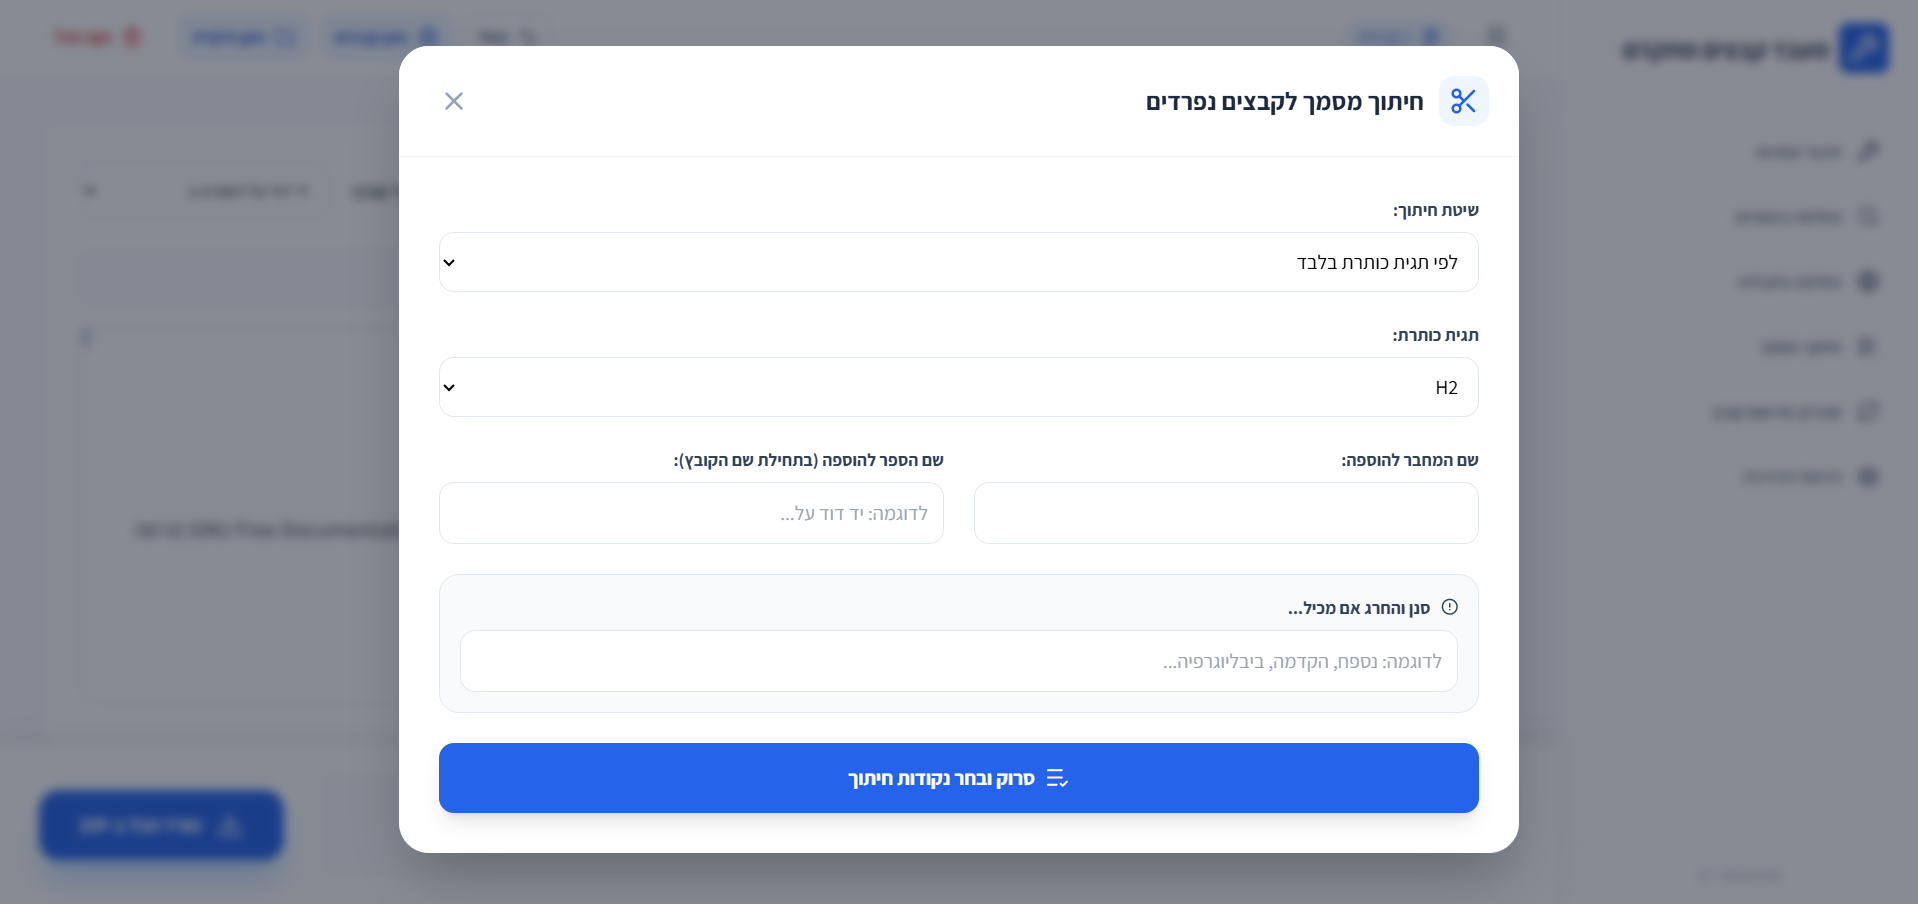Click the book name input with יד דוד placeholder
Image resolution: width=1918 pixels, height=904 pixels.
coord(691,513)
